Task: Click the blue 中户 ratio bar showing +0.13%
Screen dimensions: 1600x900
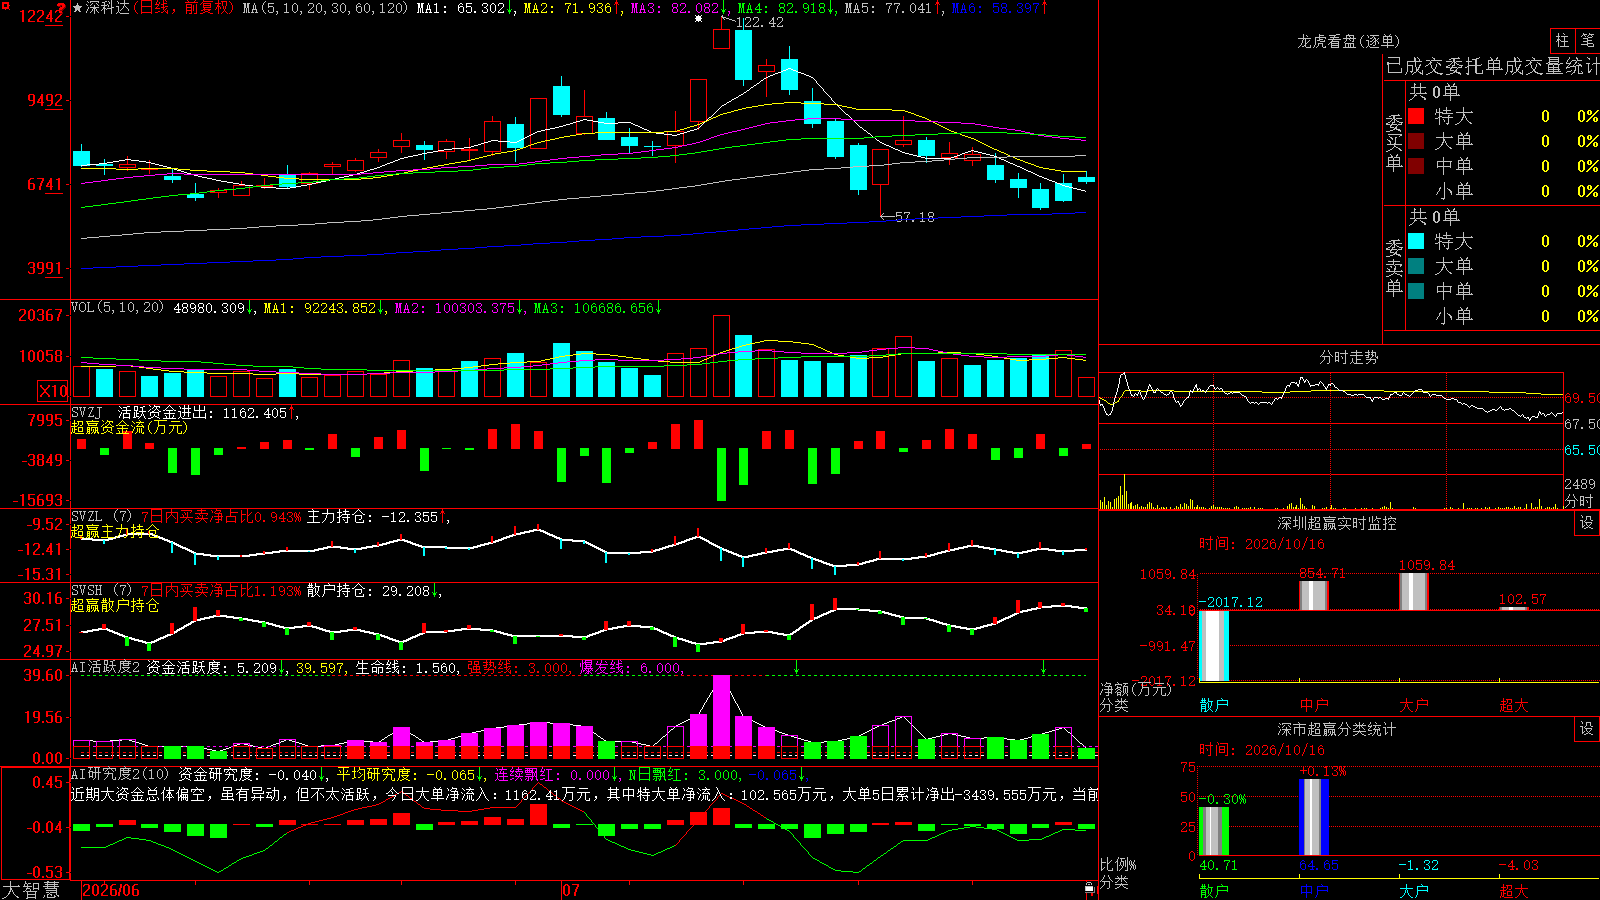Action: (1314, 817)
